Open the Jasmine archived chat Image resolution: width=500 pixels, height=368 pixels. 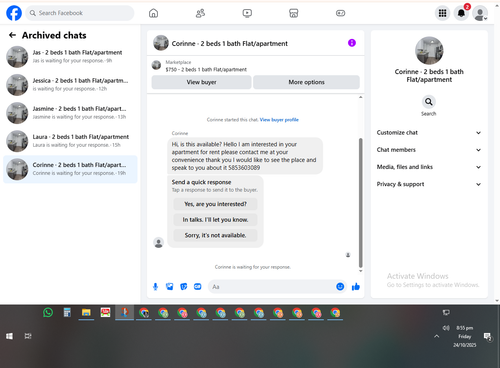pyautogui.click(x=70, y=113)
